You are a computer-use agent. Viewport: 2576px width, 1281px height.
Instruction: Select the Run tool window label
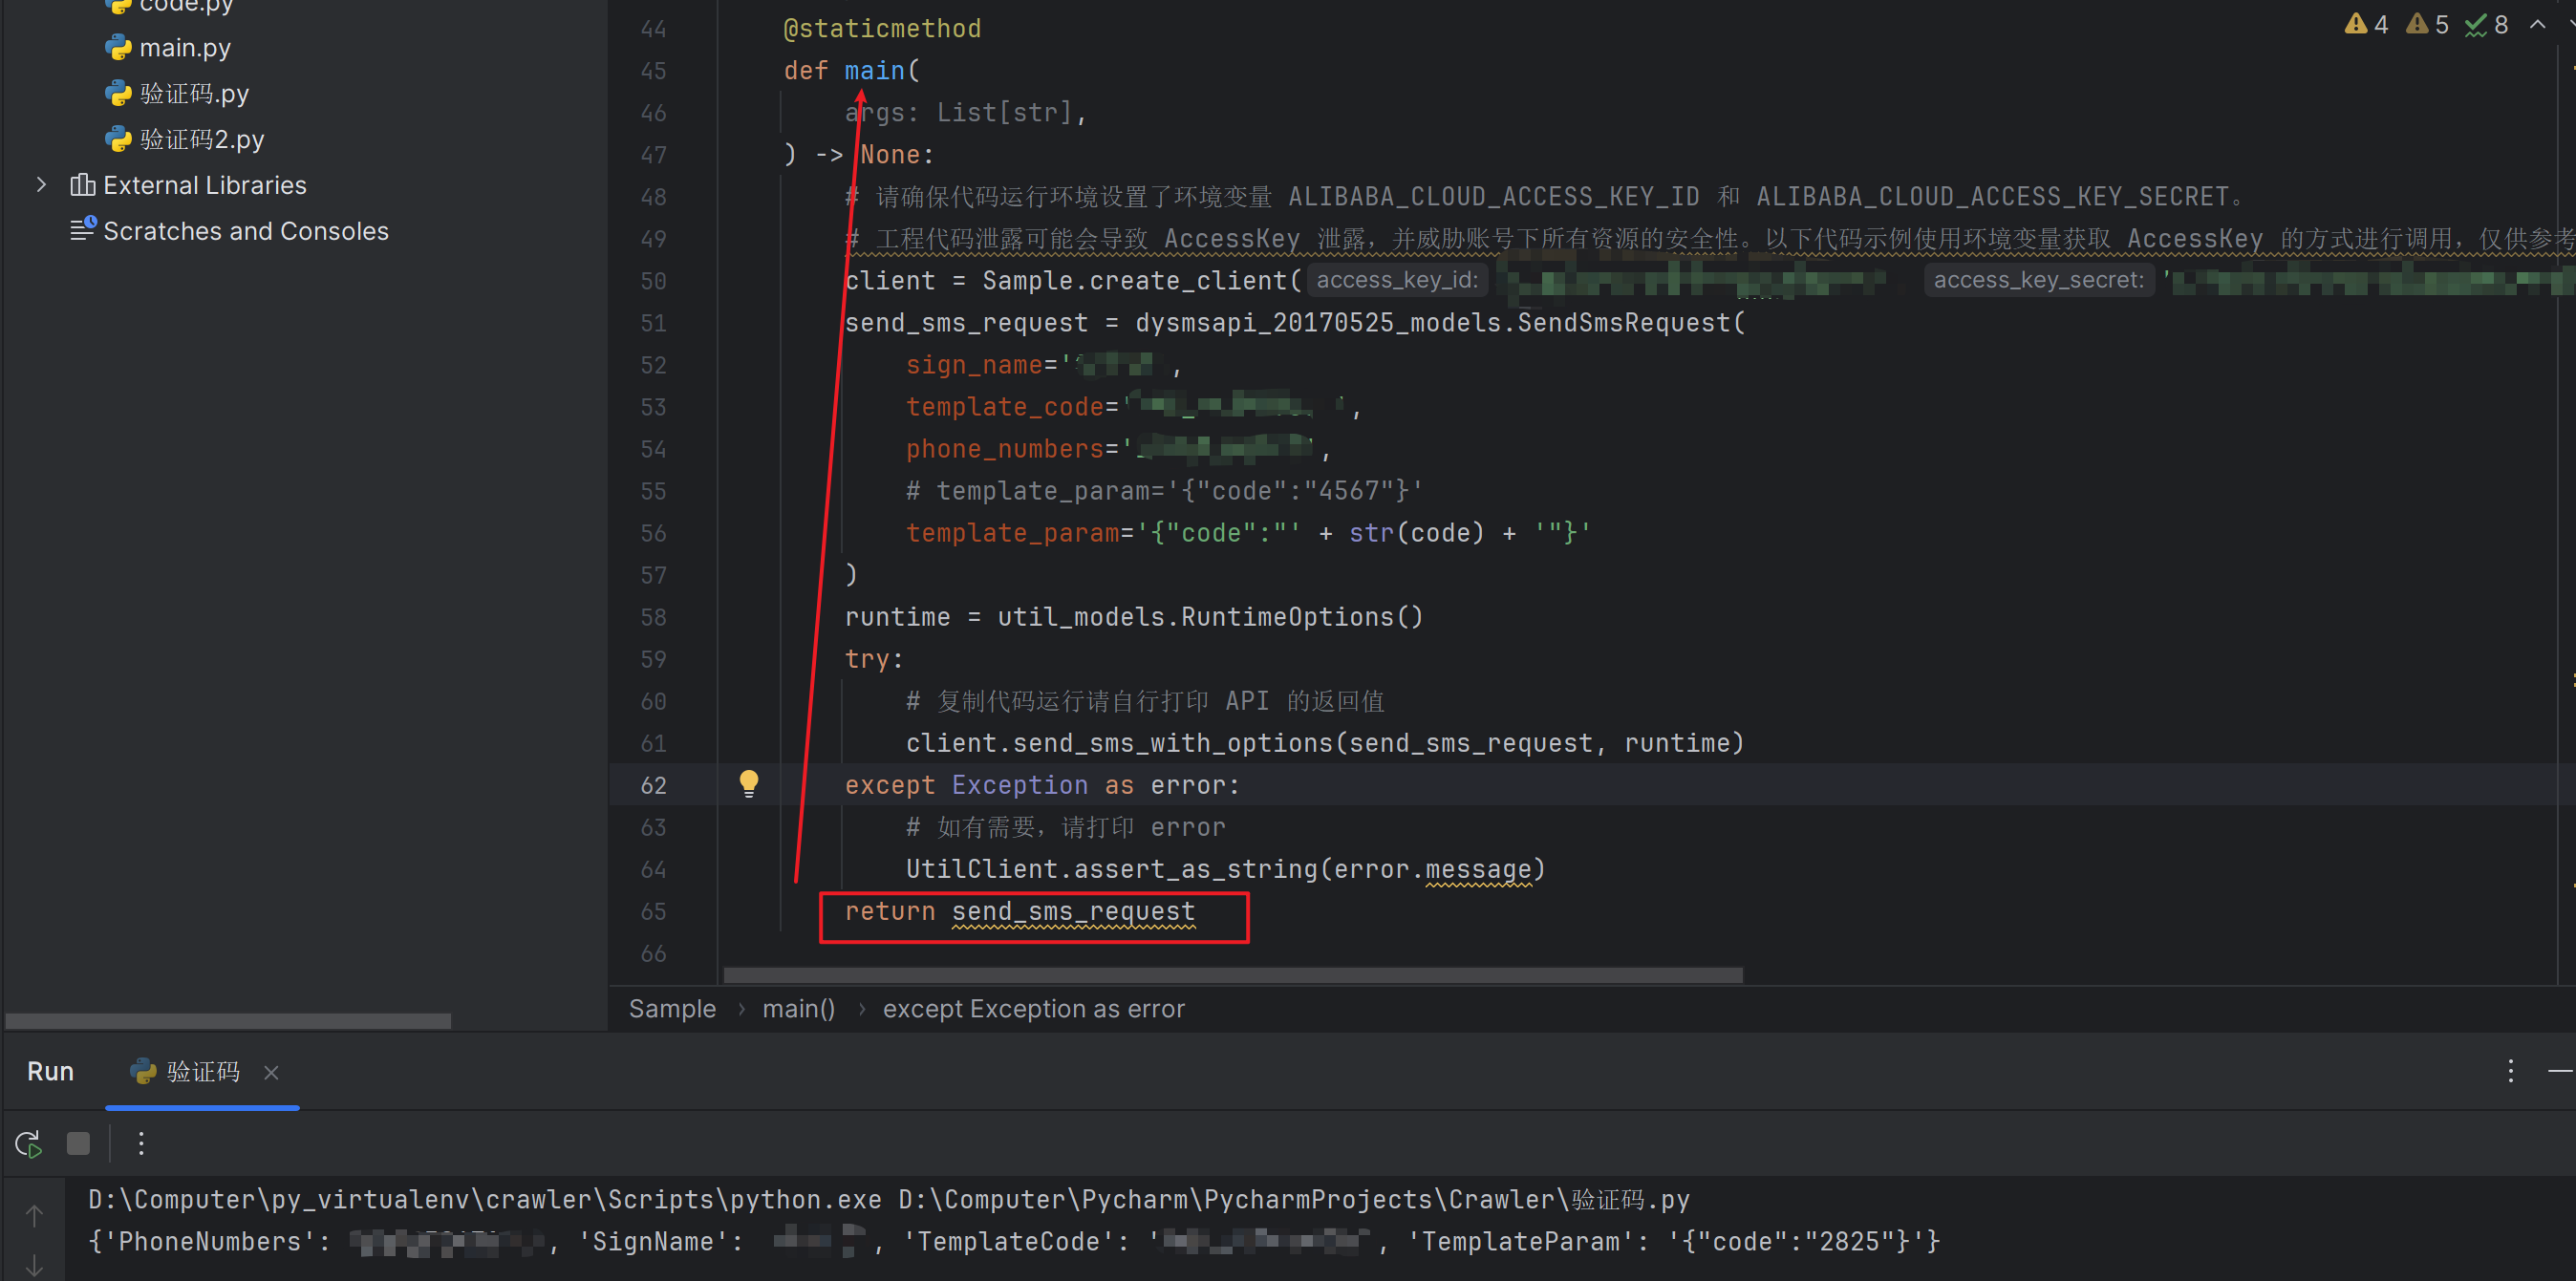click(50, 1071)
